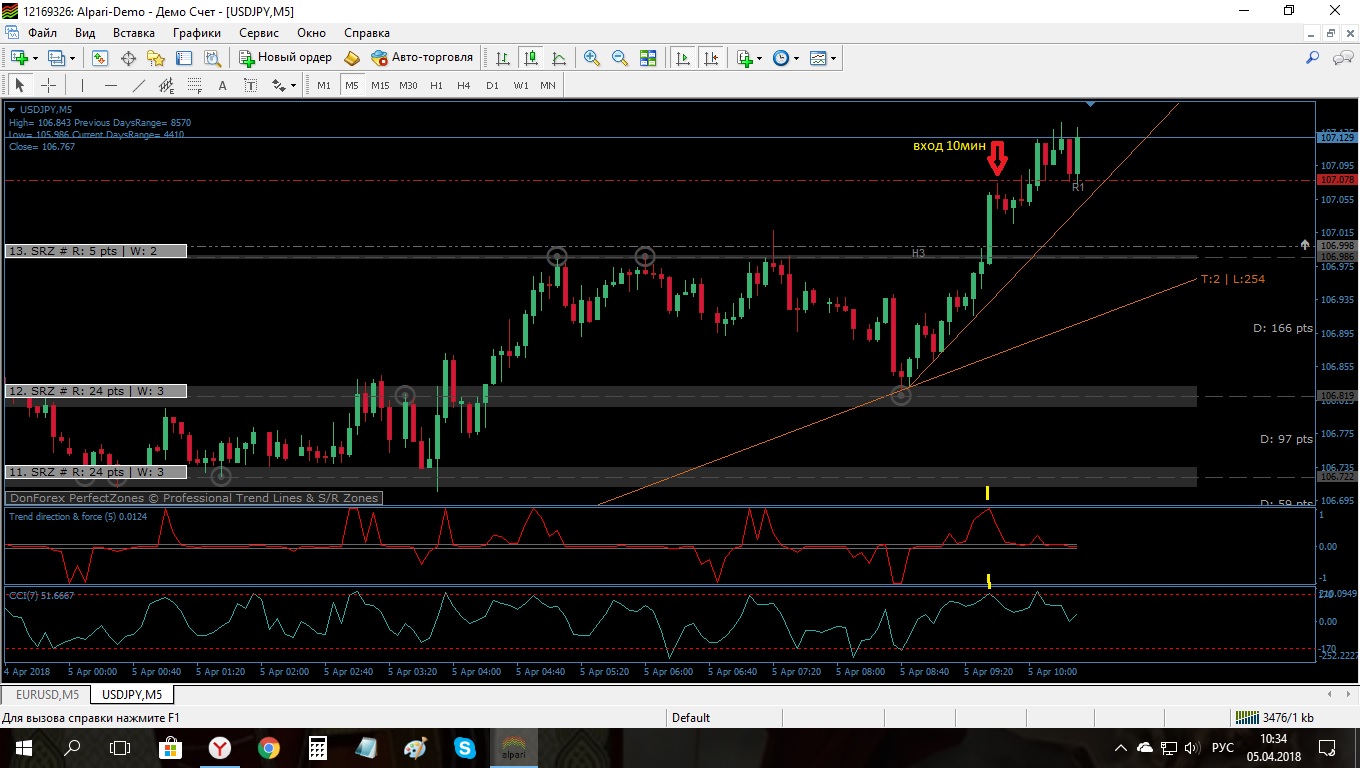Switch to the EURUSD,M5 chart tab
Viewport: 1360px width, 768px height.
click(x=46, y=694)
